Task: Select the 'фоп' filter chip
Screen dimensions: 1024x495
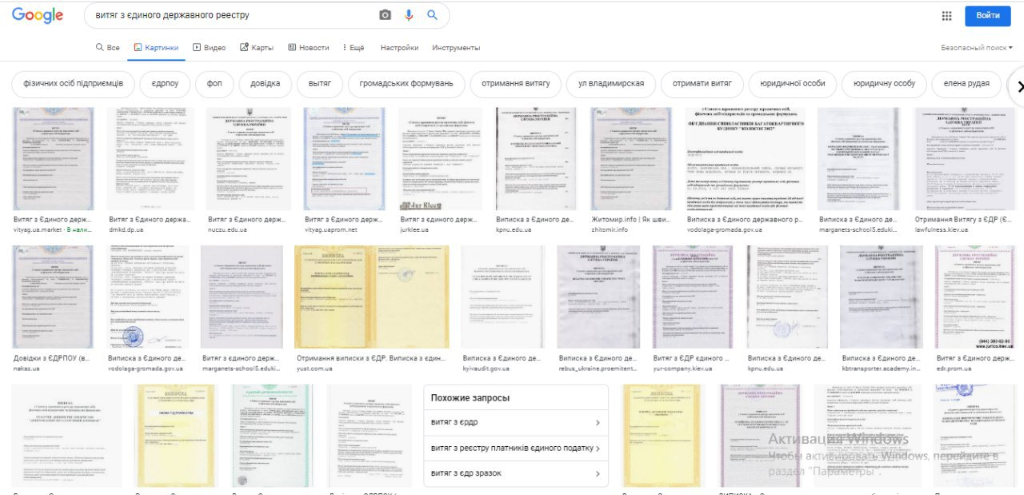Action: coord(214,83)
